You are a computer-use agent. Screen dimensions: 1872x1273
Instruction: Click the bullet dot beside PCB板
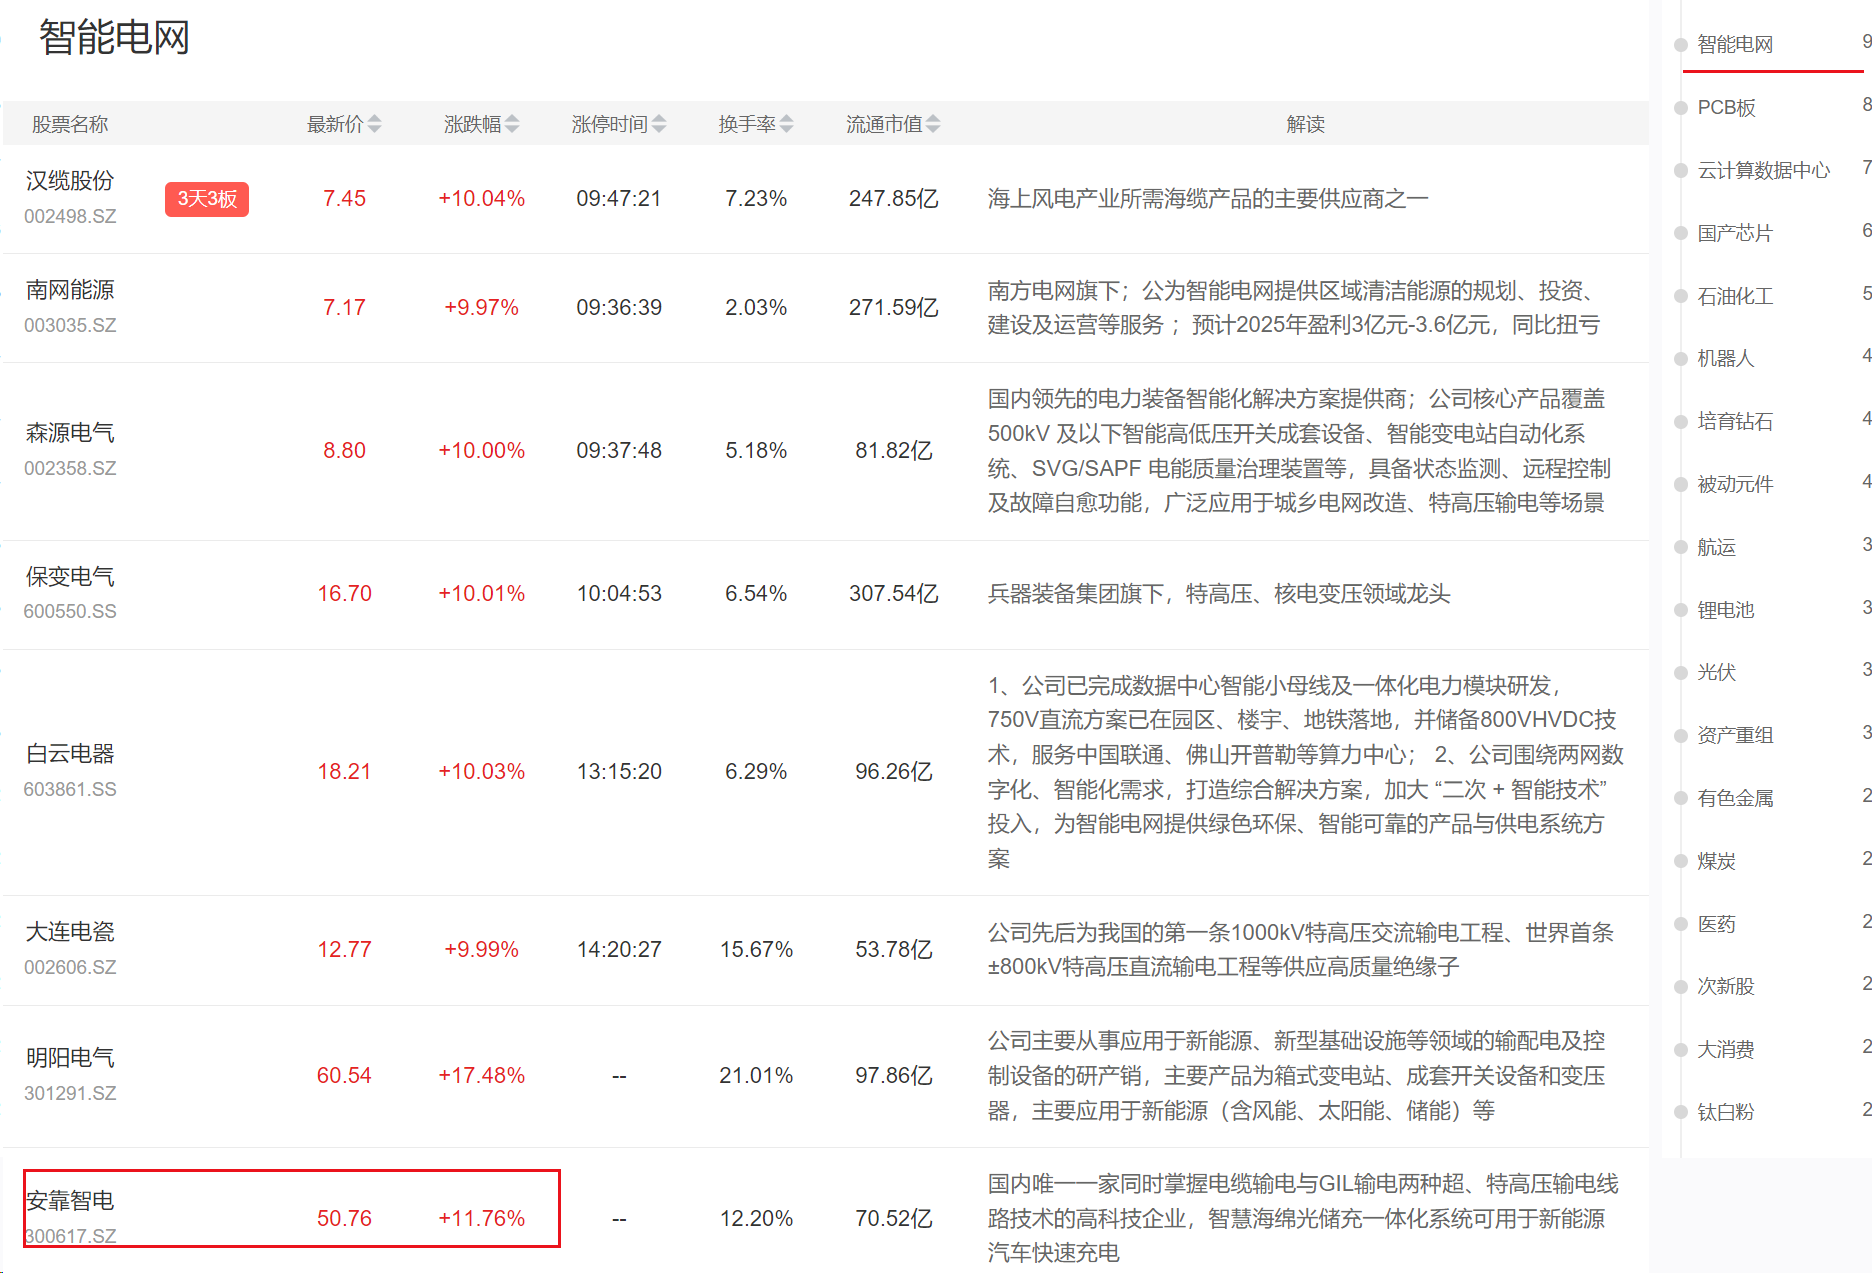(1681, 108)
